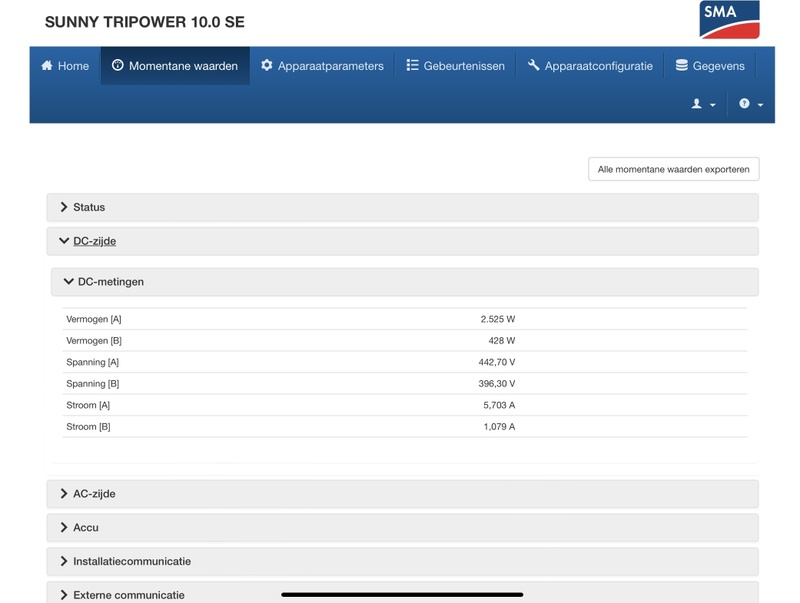Expand the AC-zijde section
Viewport: 800px width, 603px height.
(403, 494)
